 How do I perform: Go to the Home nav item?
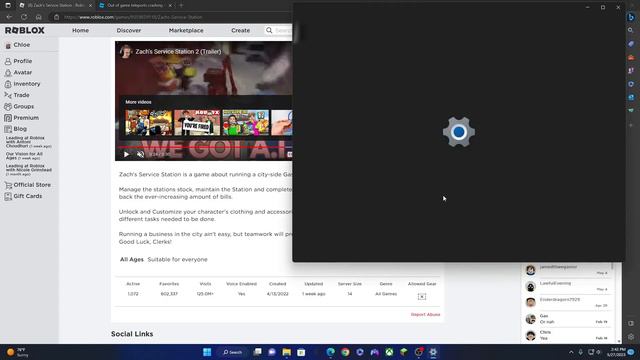point(80,31)
